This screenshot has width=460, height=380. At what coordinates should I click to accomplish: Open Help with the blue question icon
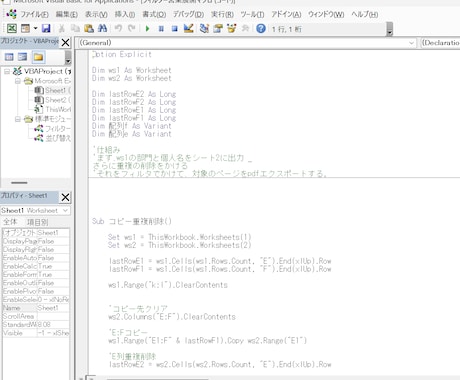(x=261, y=28)
